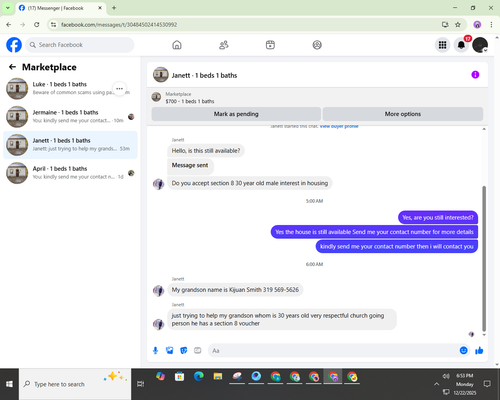Show hidden system tray icons chevron
This screenshot has width=500, height=400.
pyautogui.click(x=436, y=384)
